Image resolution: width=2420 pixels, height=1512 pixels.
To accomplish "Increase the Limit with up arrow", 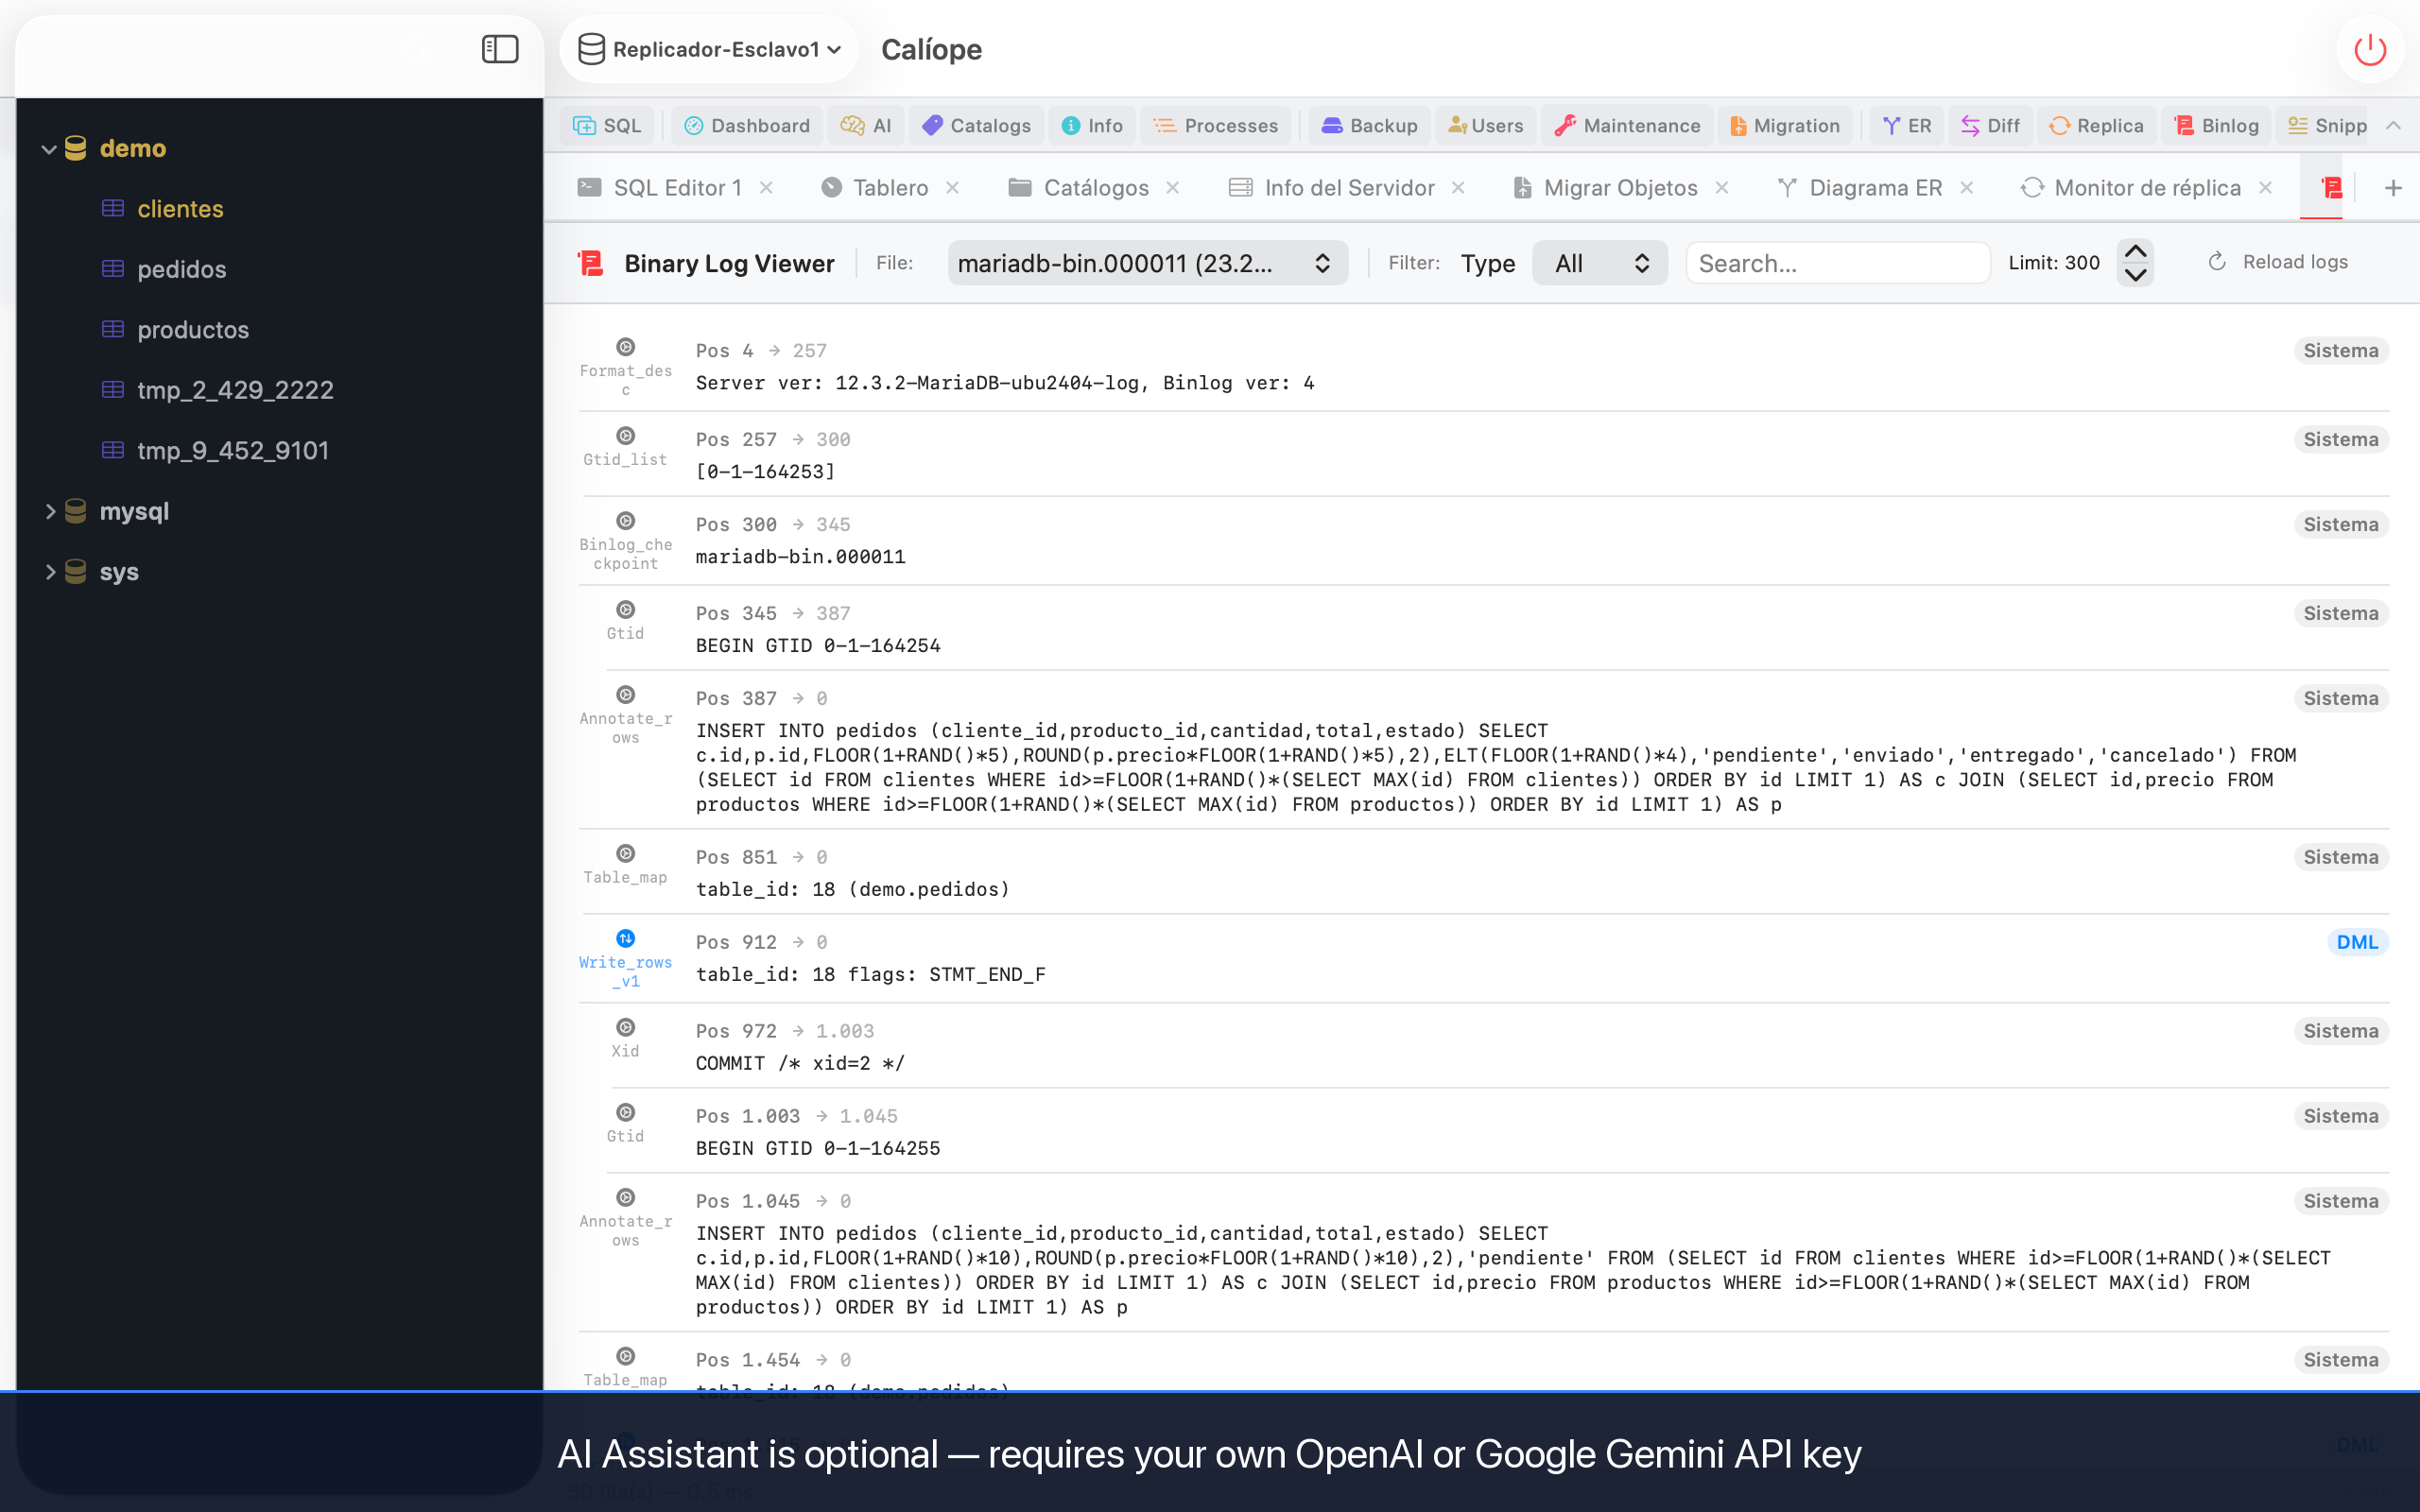I will pyautogui.click(x=2135, y=251).
